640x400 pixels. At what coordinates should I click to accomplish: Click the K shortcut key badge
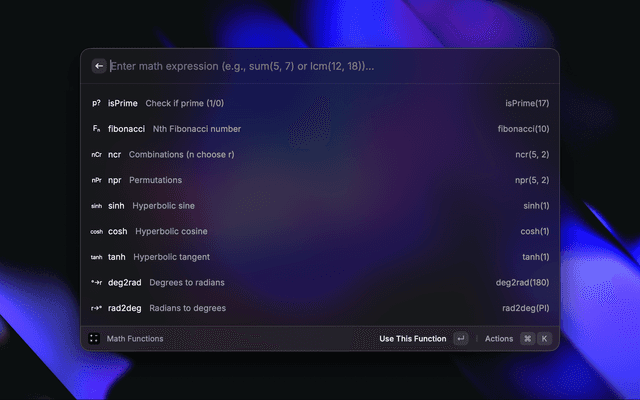(x=544, y=339)
